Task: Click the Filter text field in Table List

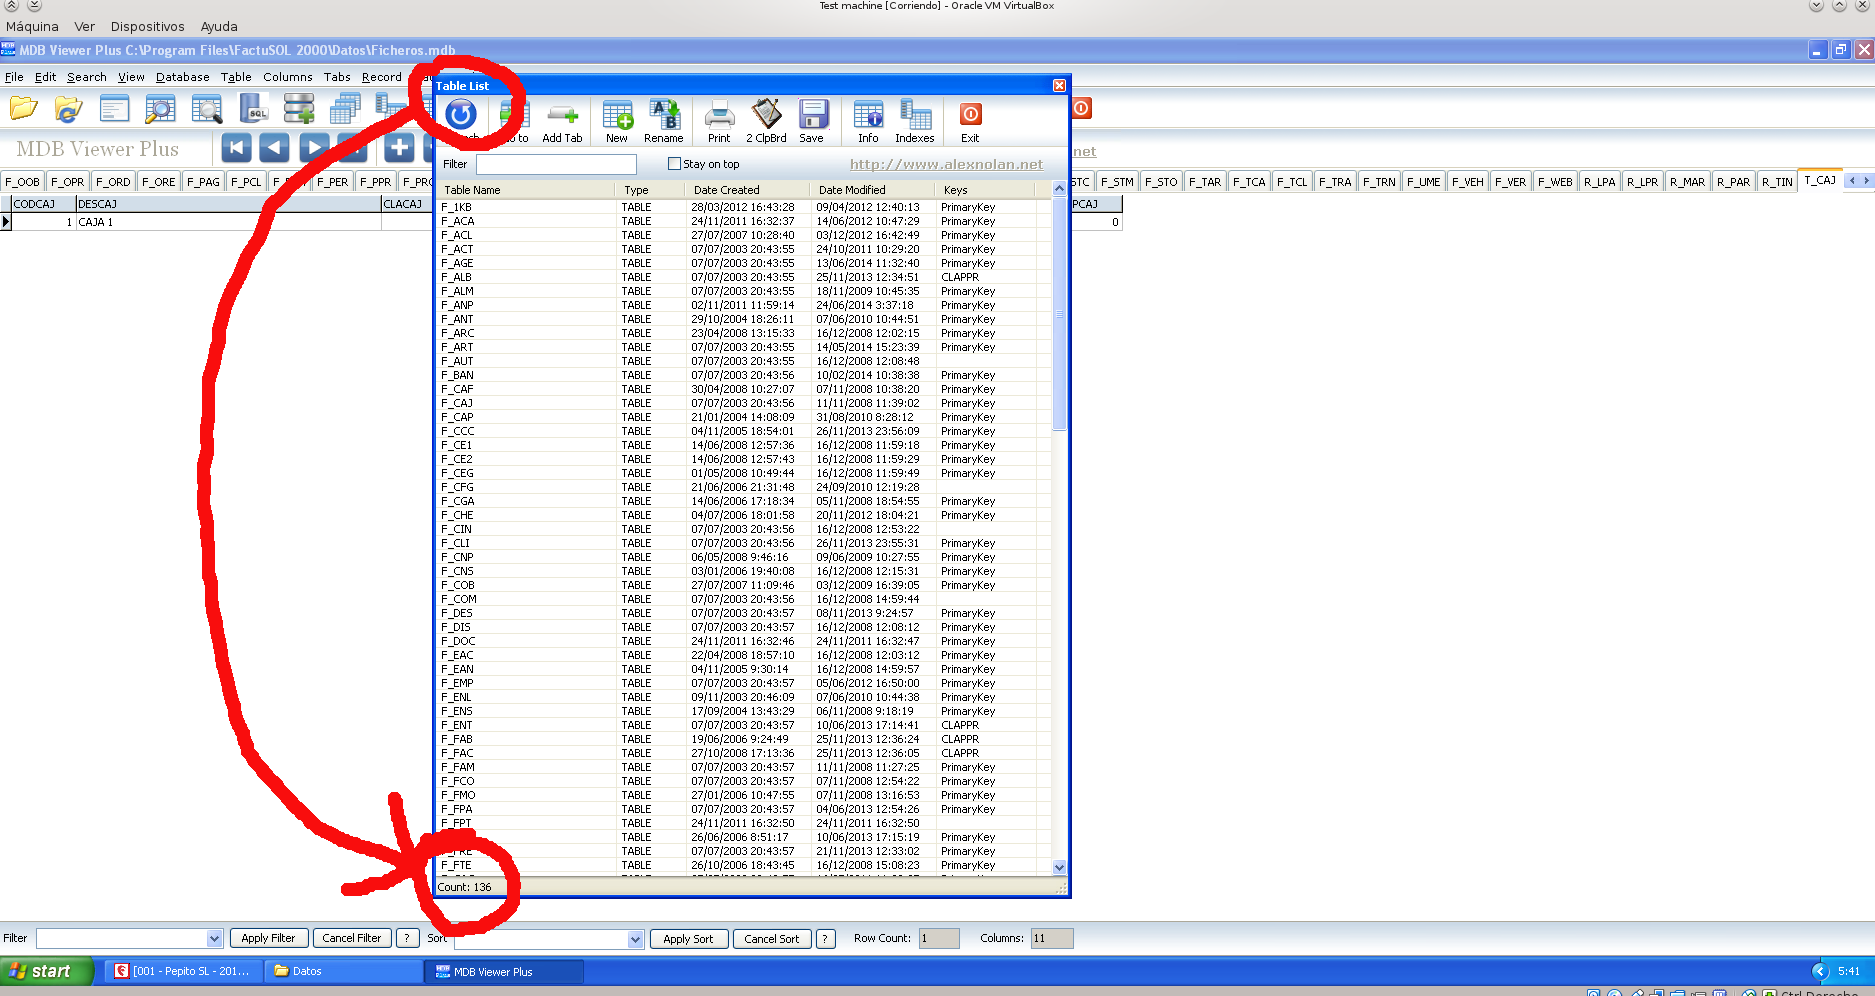Action: (556, 164)
